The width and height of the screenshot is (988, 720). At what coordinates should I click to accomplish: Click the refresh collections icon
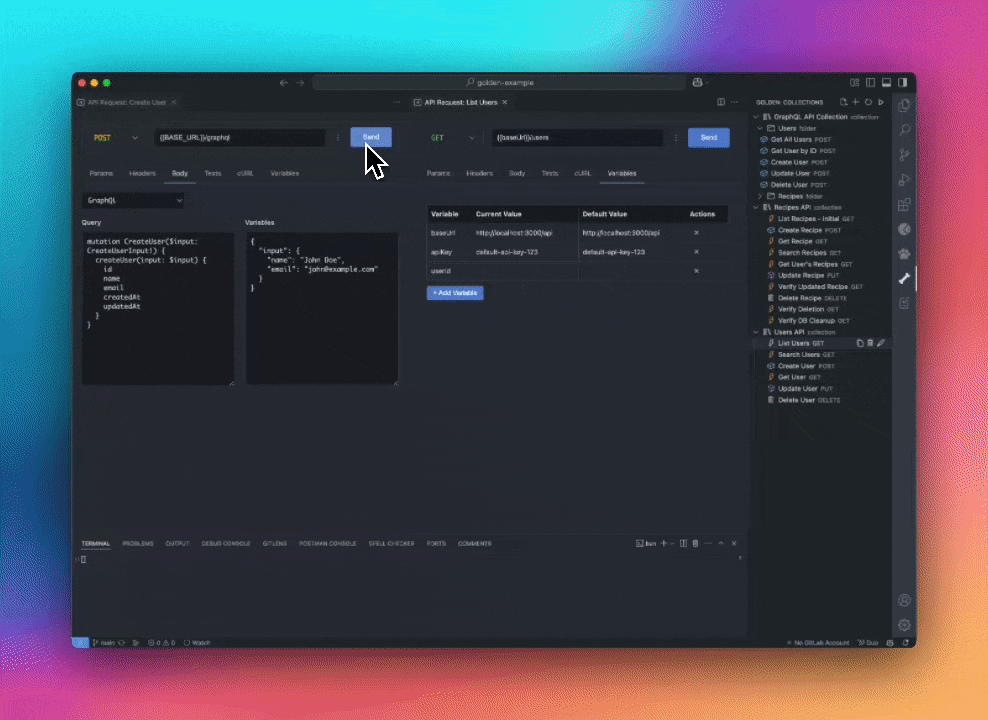coord(868,102)
